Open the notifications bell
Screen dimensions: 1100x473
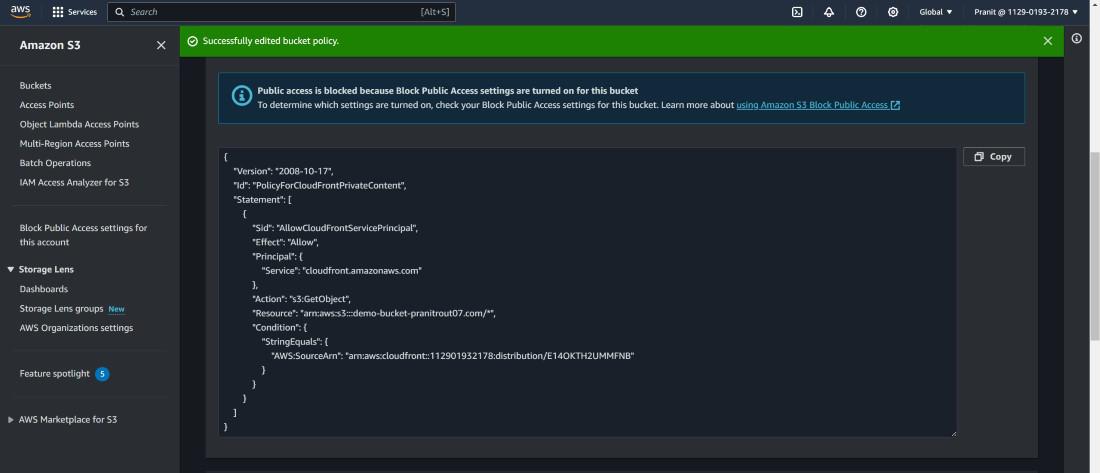coord(829,12)
